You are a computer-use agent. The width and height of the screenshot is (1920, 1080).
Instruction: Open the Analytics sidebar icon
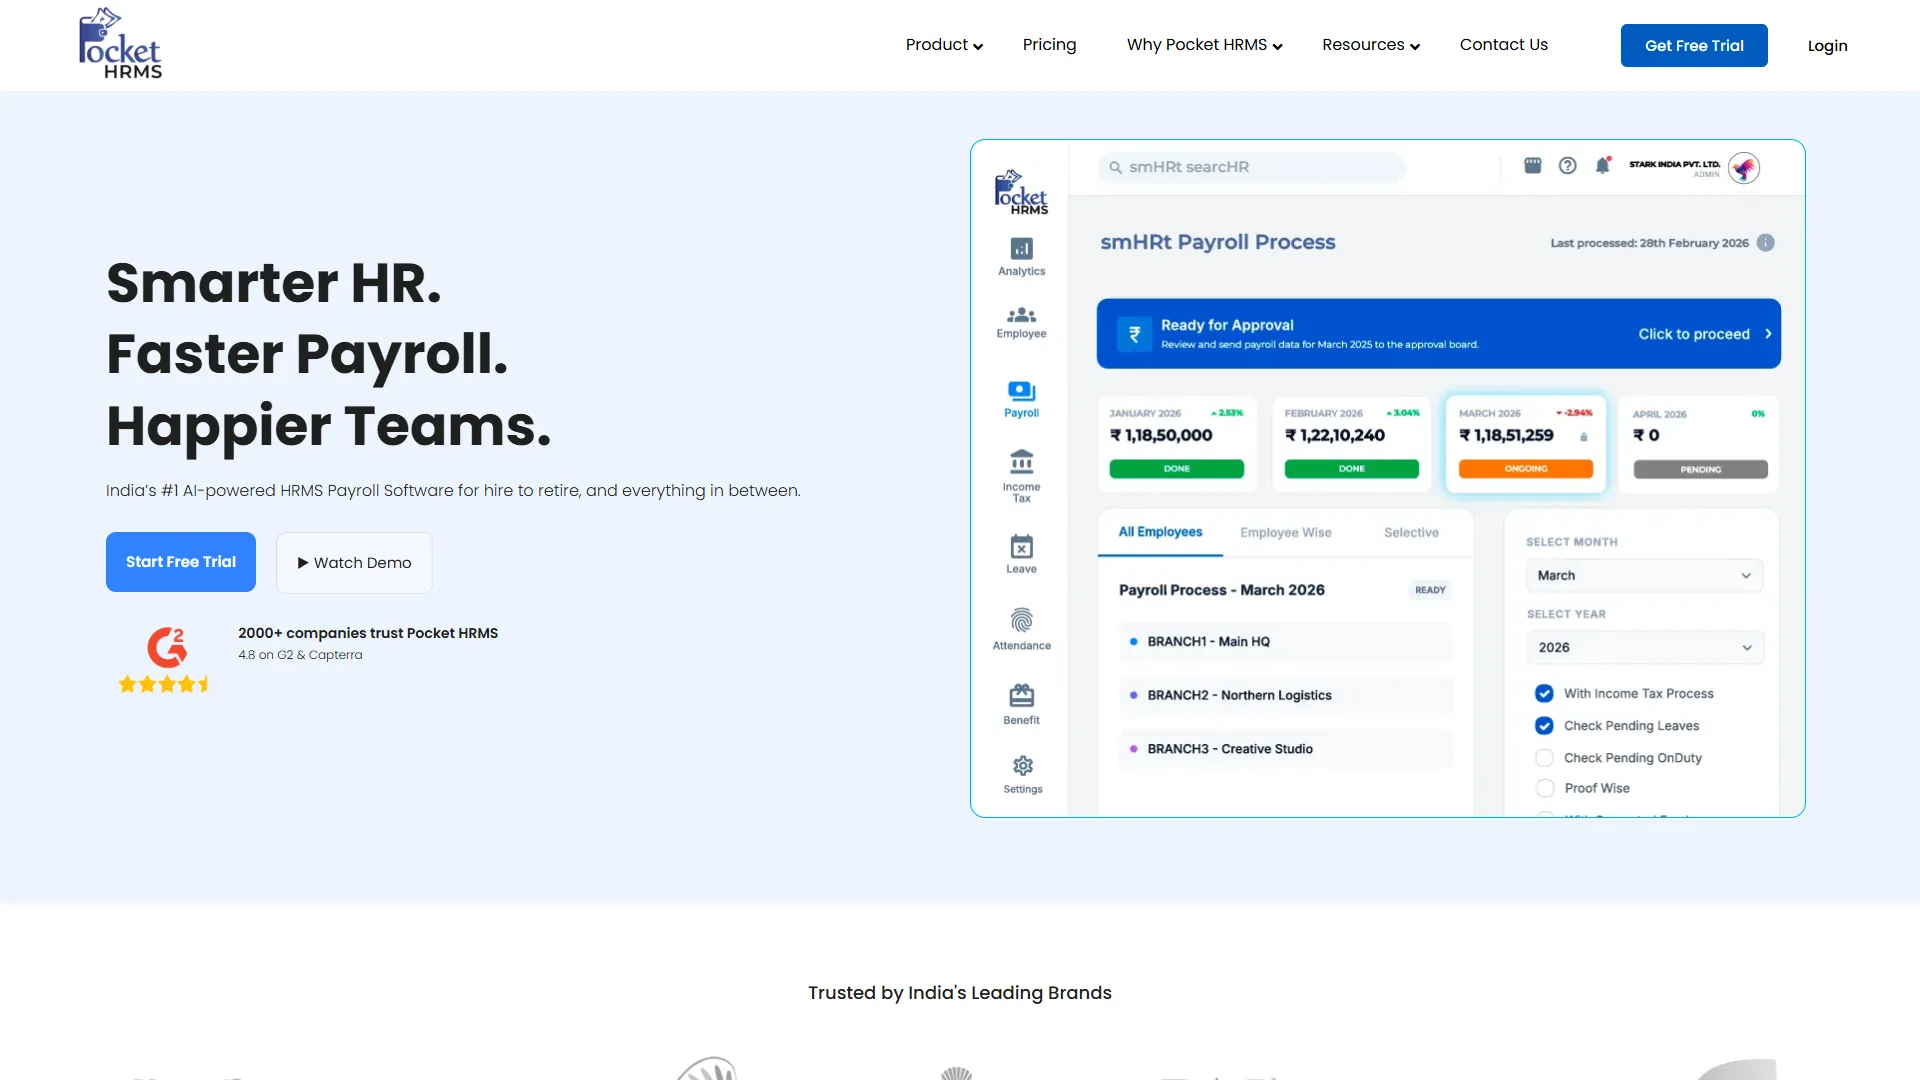click(x=1021, y=248)
